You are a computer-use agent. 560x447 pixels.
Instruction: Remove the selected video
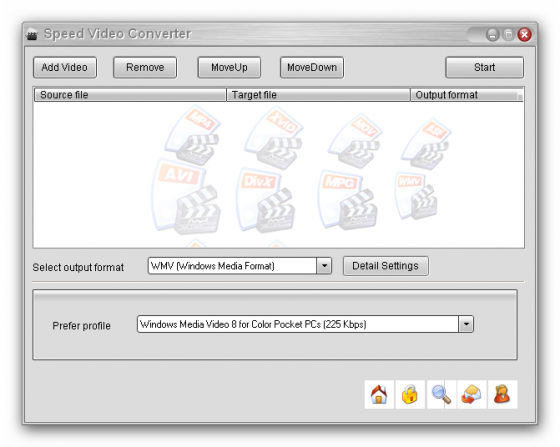145,67
